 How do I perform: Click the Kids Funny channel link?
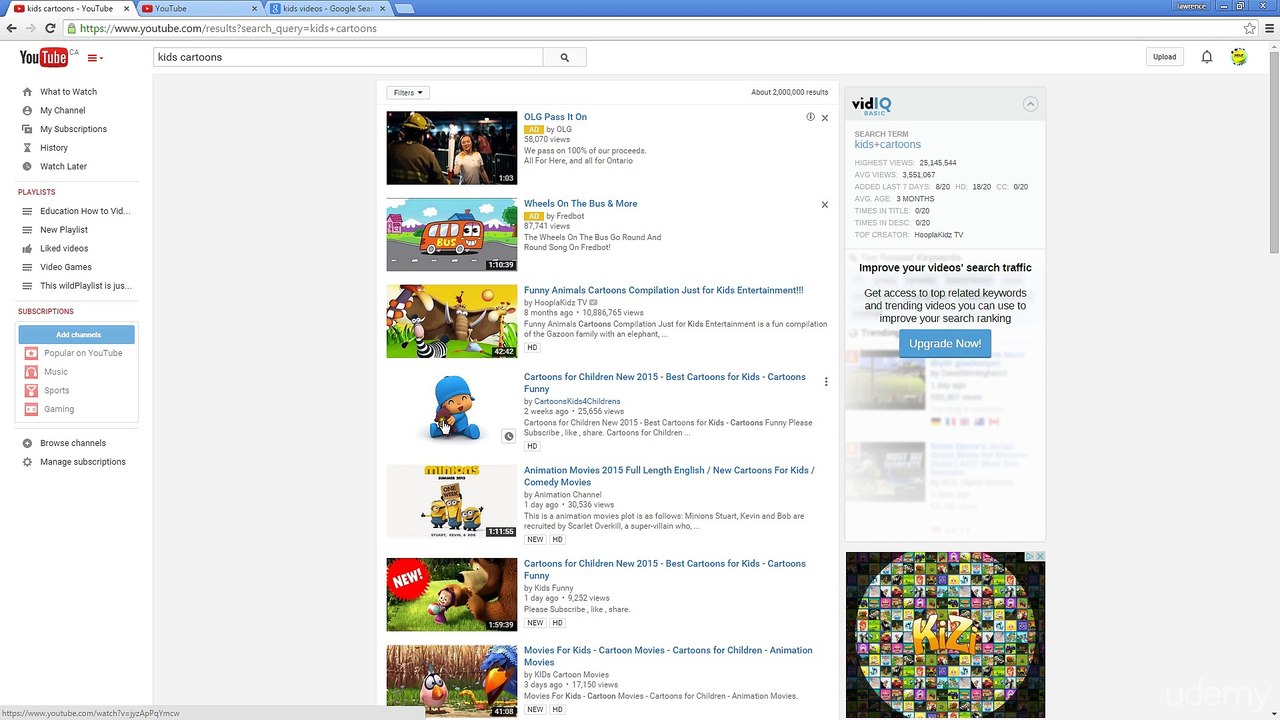[x=554, y=588]
